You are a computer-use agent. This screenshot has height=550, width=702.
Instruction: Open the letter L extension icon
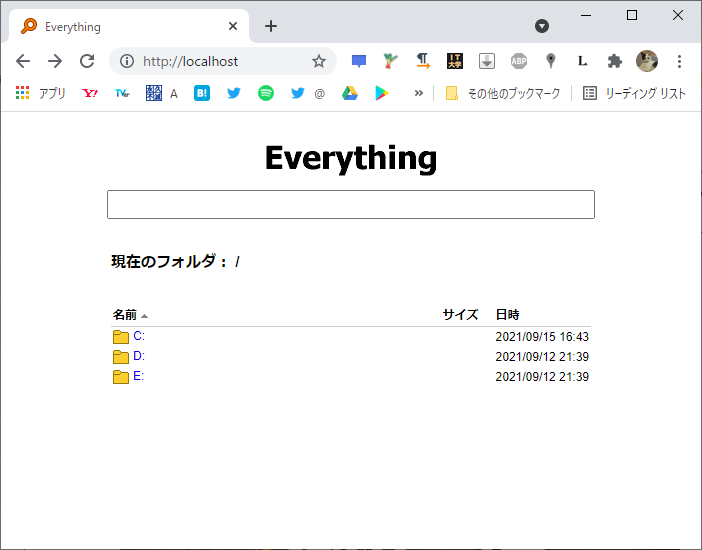coord(582,61)
